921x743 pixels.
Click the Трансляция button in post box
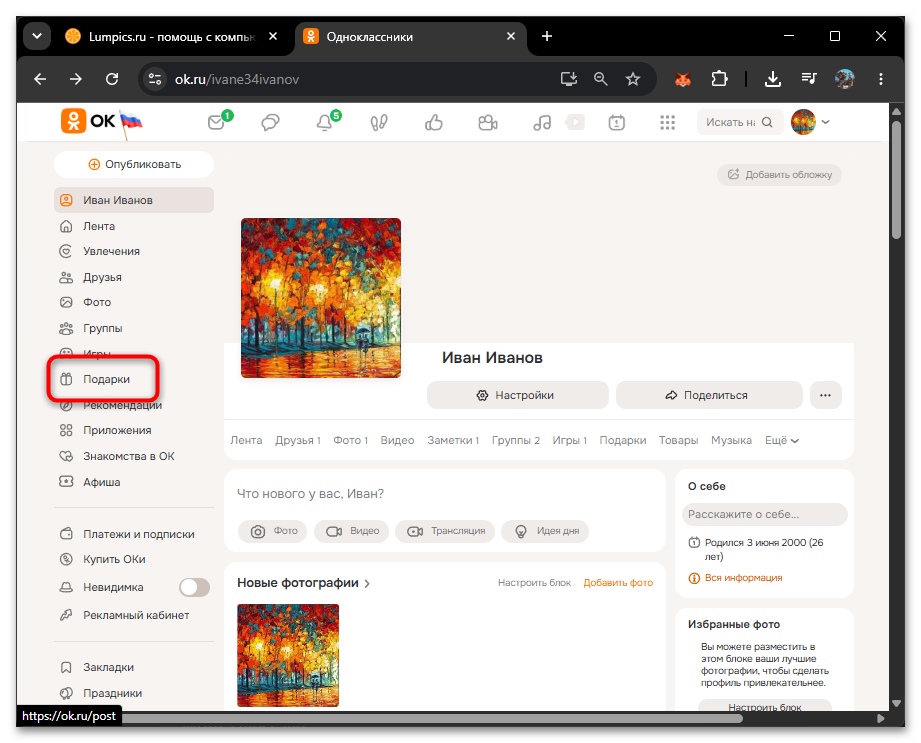pyautogui.click(x=445, y=531)
